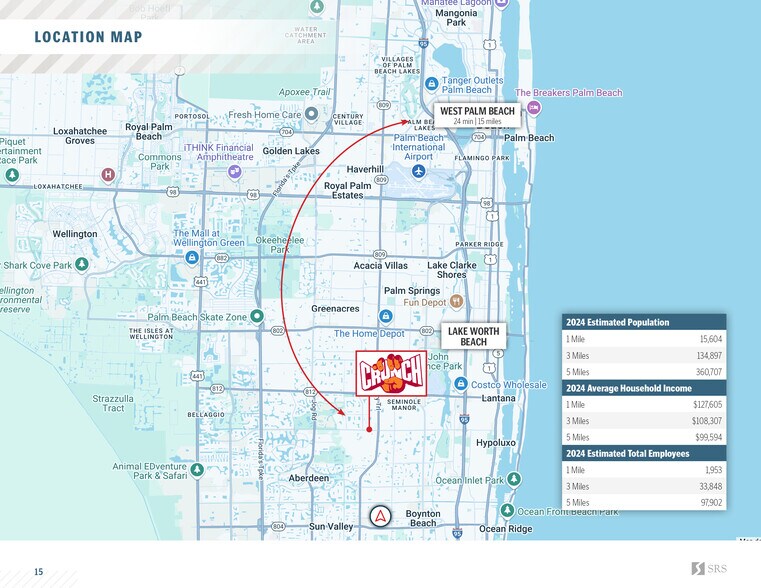Click the Lake Clarke Shores label

coord(452,270)
